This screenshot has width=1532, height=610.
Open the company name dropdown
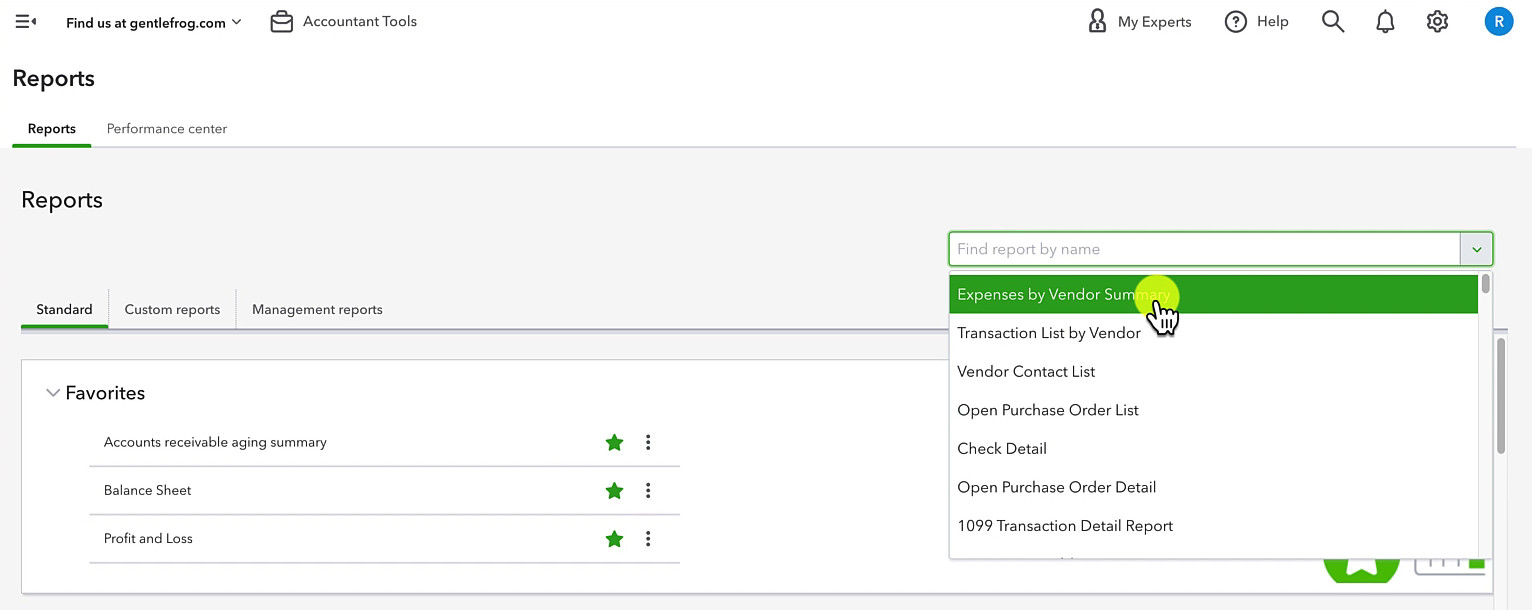coord(154,22)
